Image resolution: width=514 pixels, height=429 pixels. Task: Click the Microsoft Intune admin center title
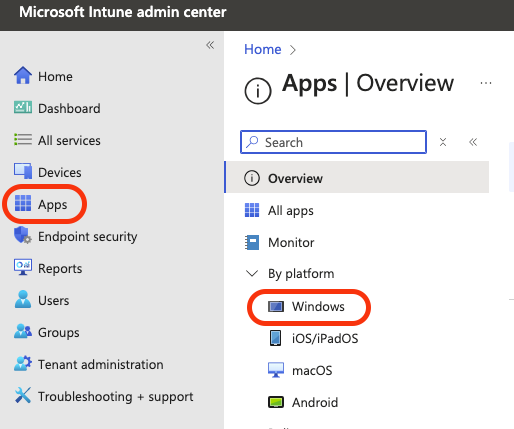123,12
